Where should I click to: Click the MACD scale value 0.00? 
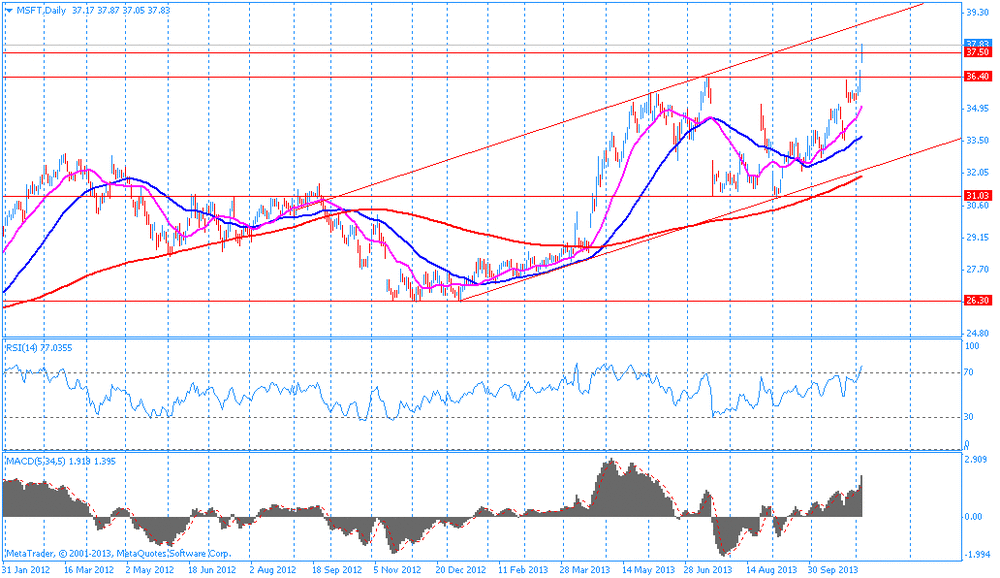tap(974, 517)
